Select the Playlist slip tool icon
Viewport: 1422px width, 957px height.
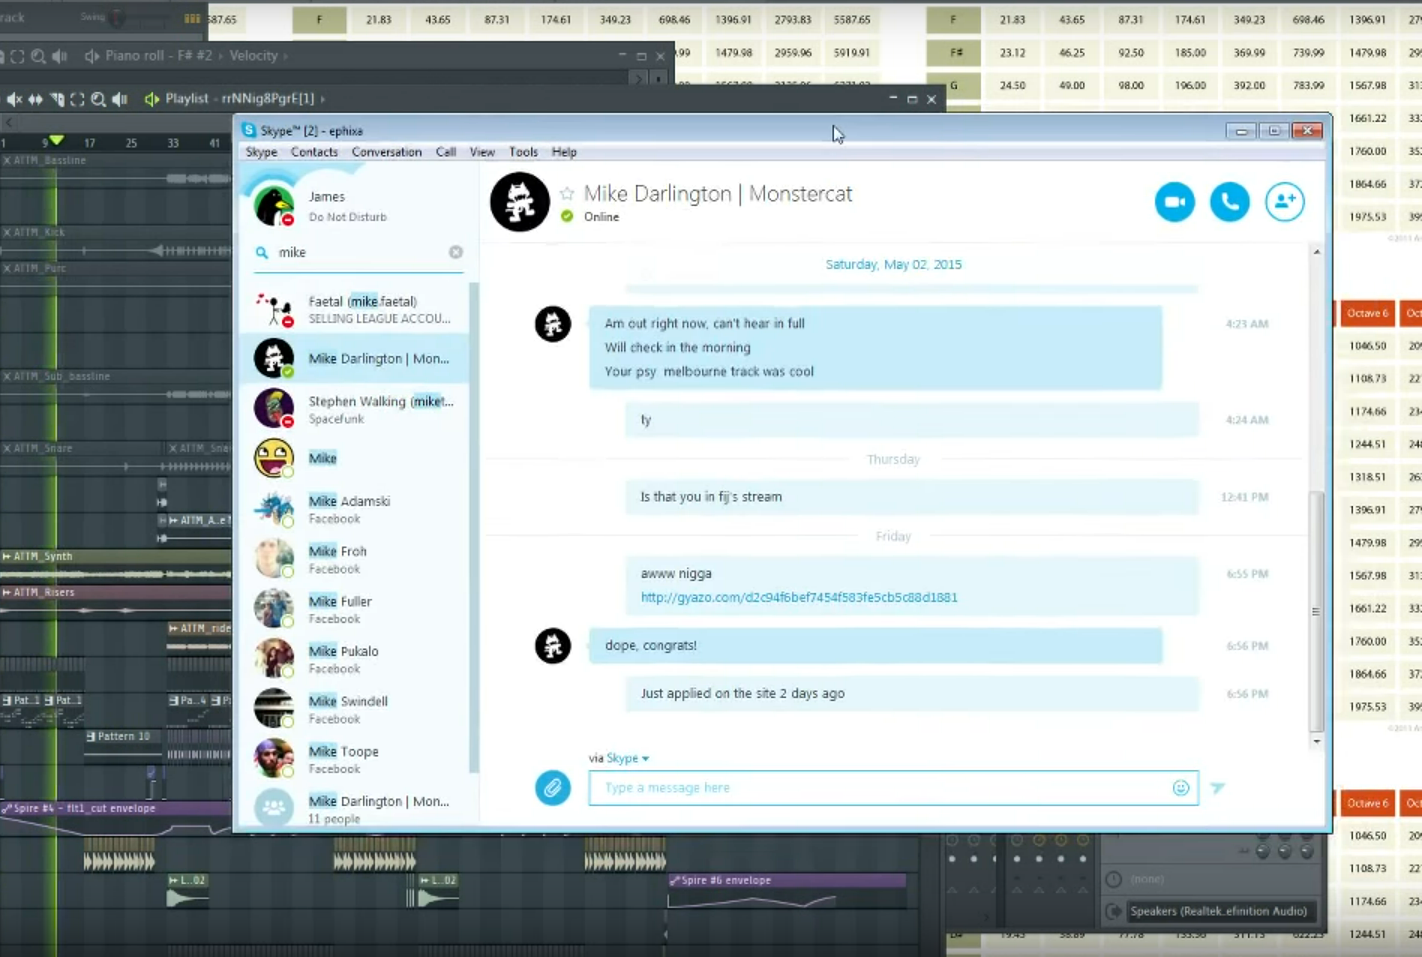[x=35, y=99]
